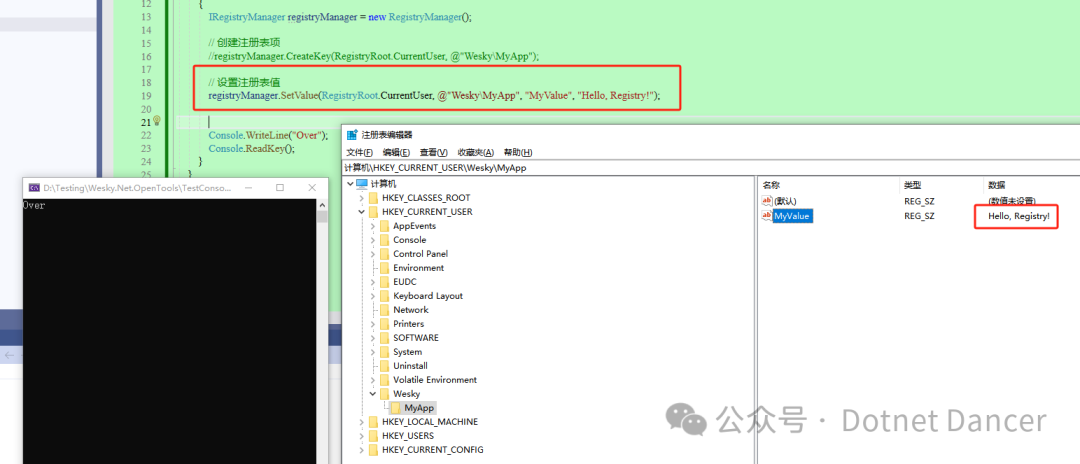Click the MyApp folder icon

396,408
